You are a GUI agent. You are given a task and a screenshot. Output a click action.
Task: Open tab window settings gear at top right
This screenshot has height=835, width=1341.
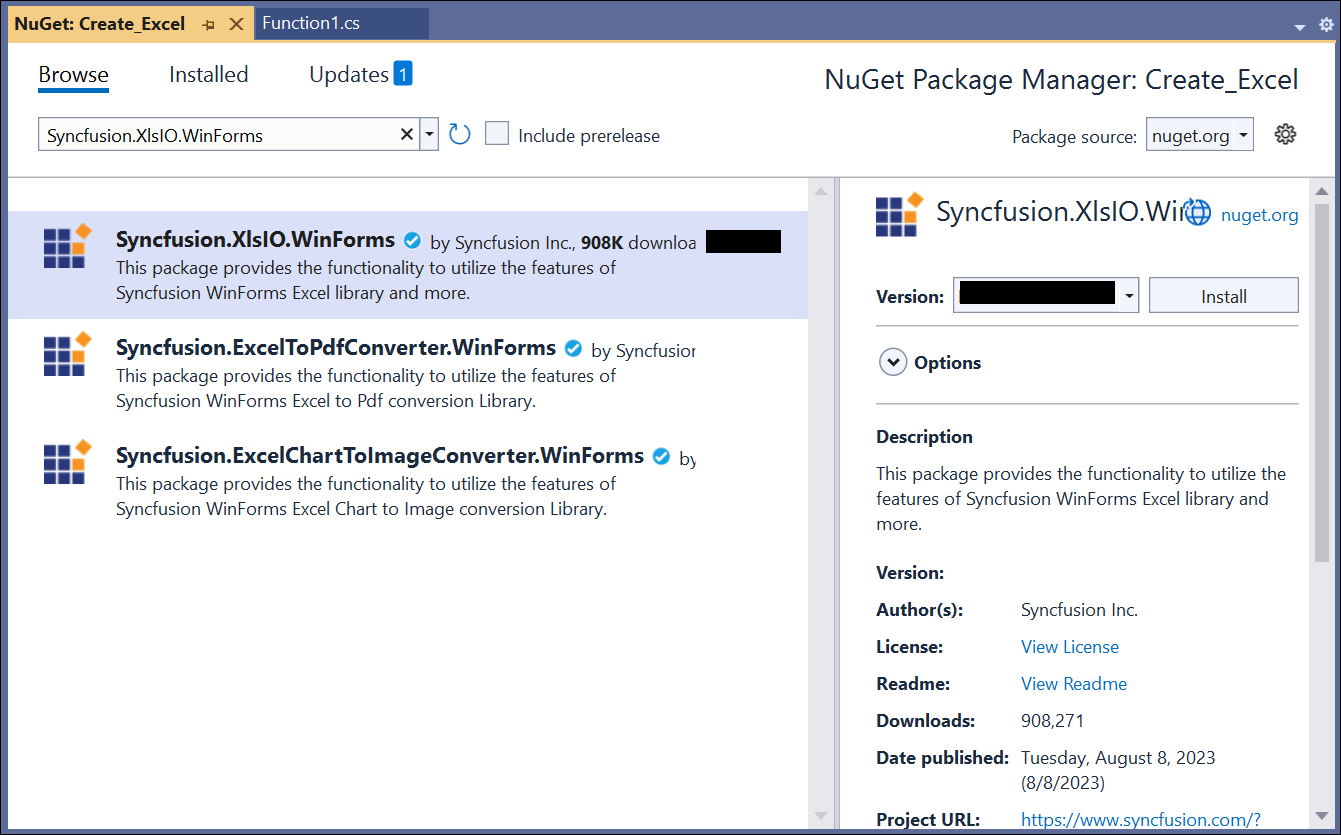[x=1326, y=25]
